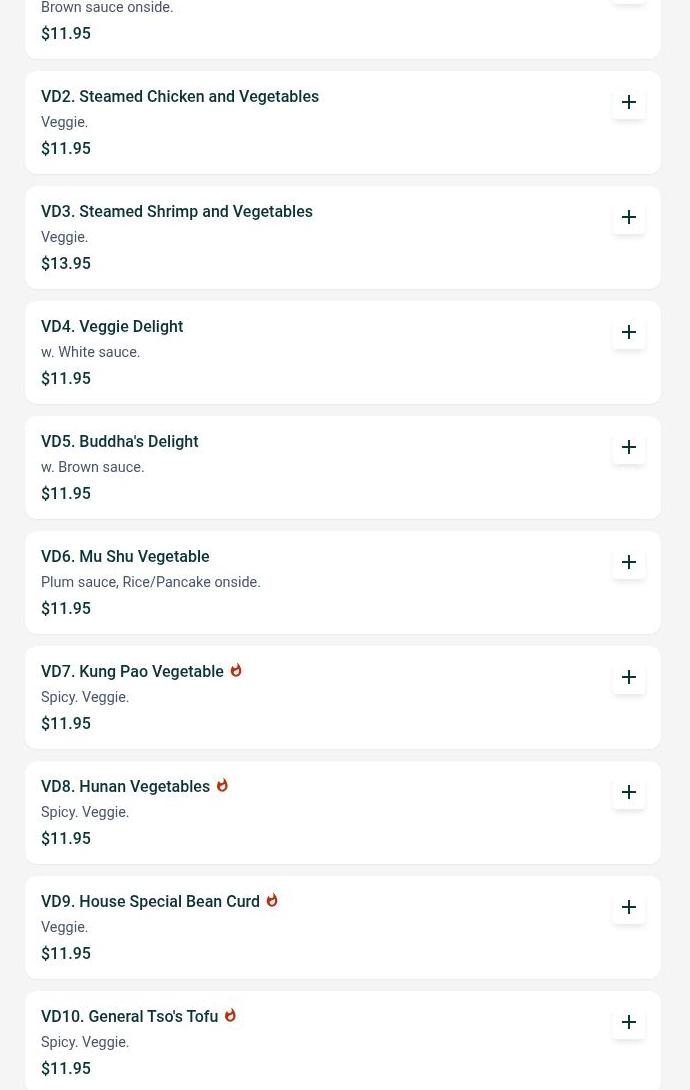This screenshot has height=1090, width=690.
Task: Add VD7 Kung Pao Vegetable to cart
Action: pyautogui.click(x=629, y=677)
